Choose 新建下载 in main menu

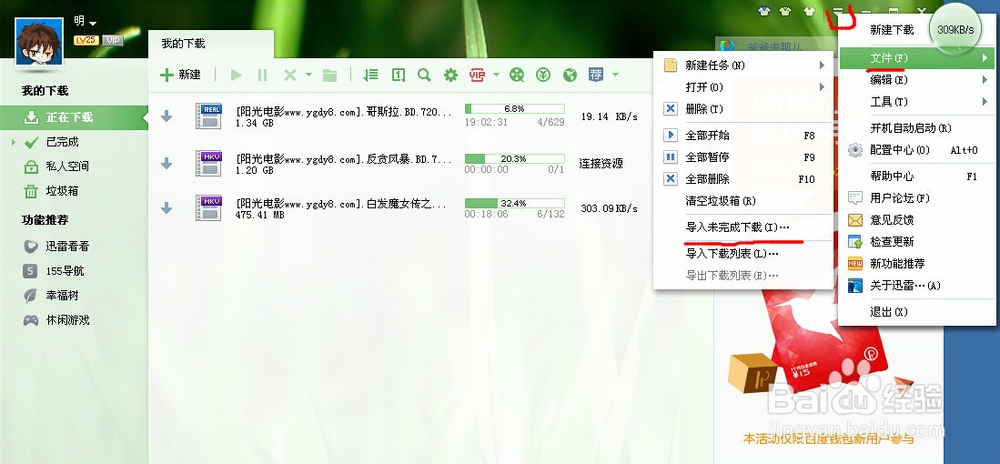[x=892, y=30]
